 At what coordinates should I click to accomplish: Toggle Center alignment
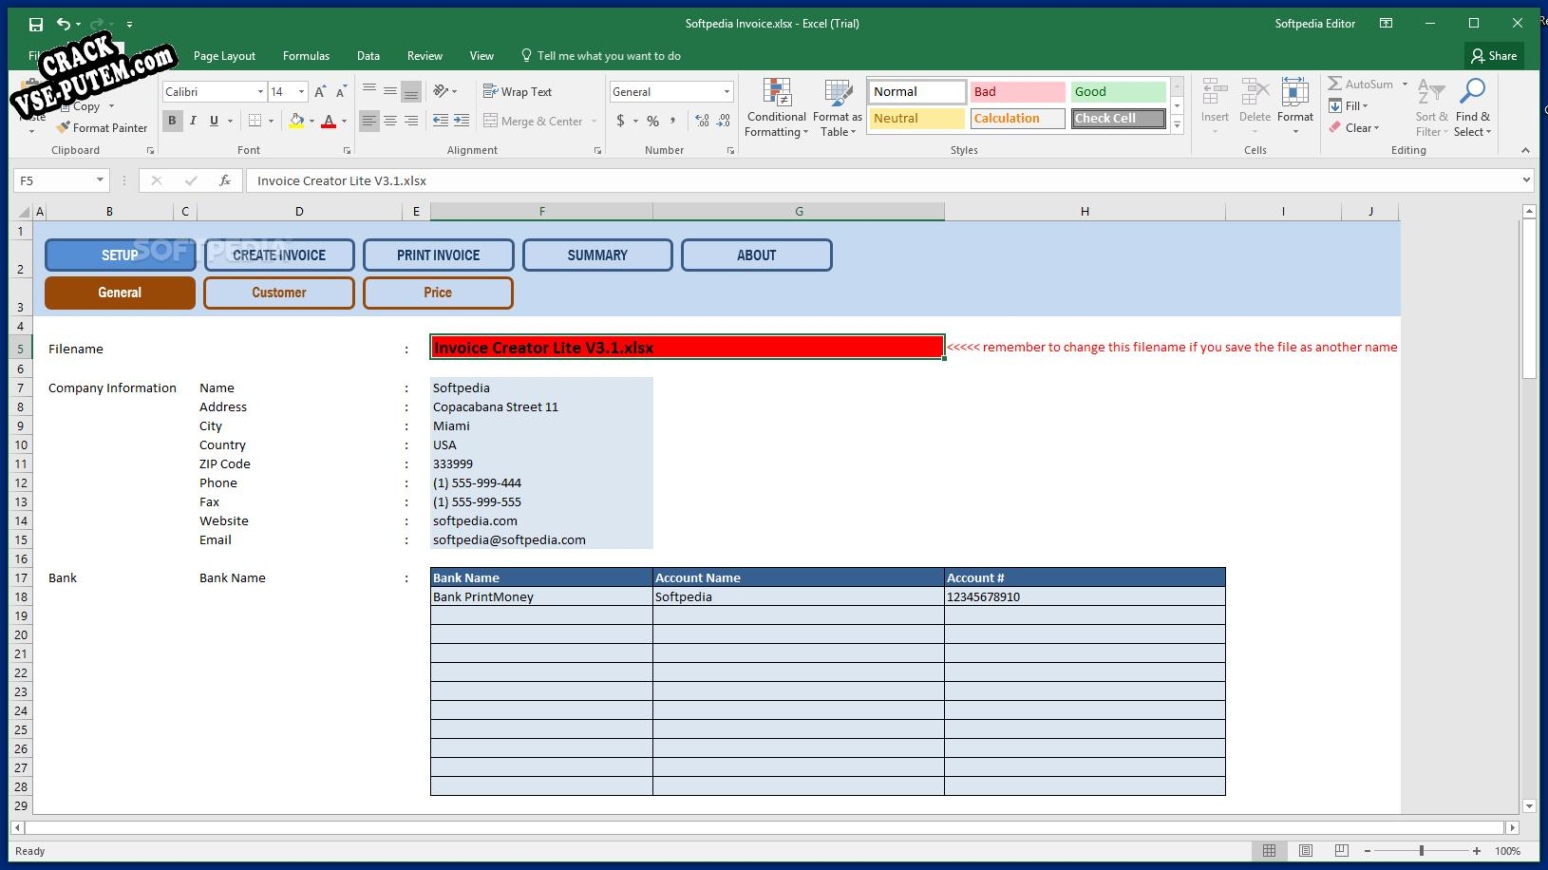[x=390, y=121]
